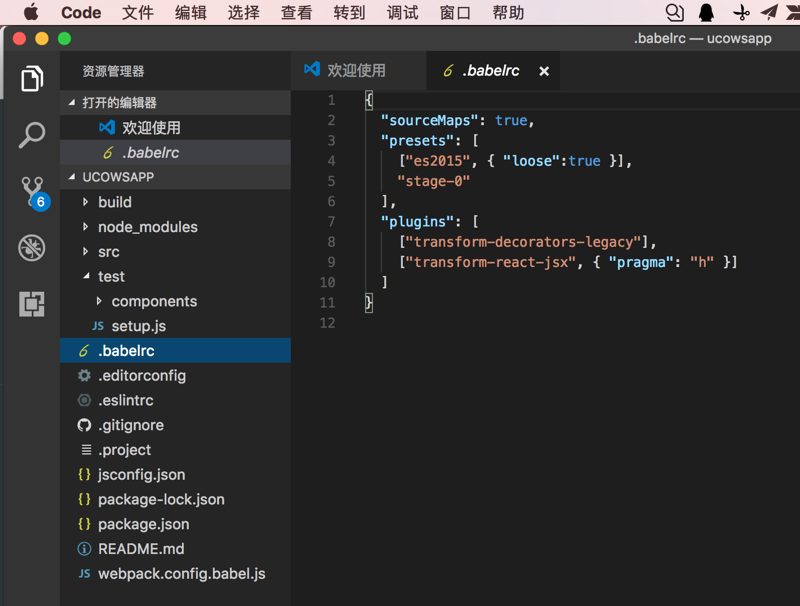Open Source Control view with 6 changes

pyautogui.click(x=34, y=193)
